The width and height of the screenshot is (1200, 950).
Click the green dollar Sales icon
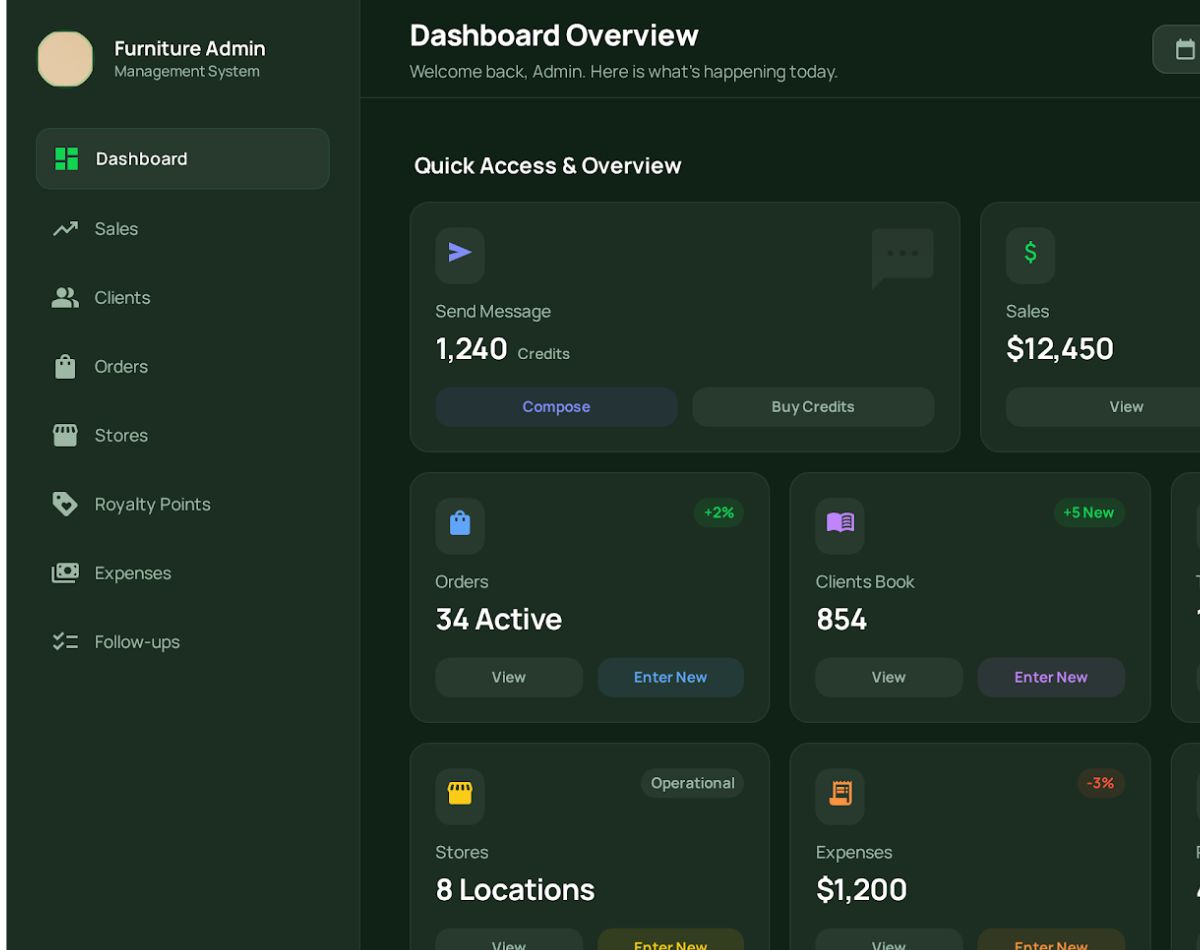click(x=1030, y=253)
